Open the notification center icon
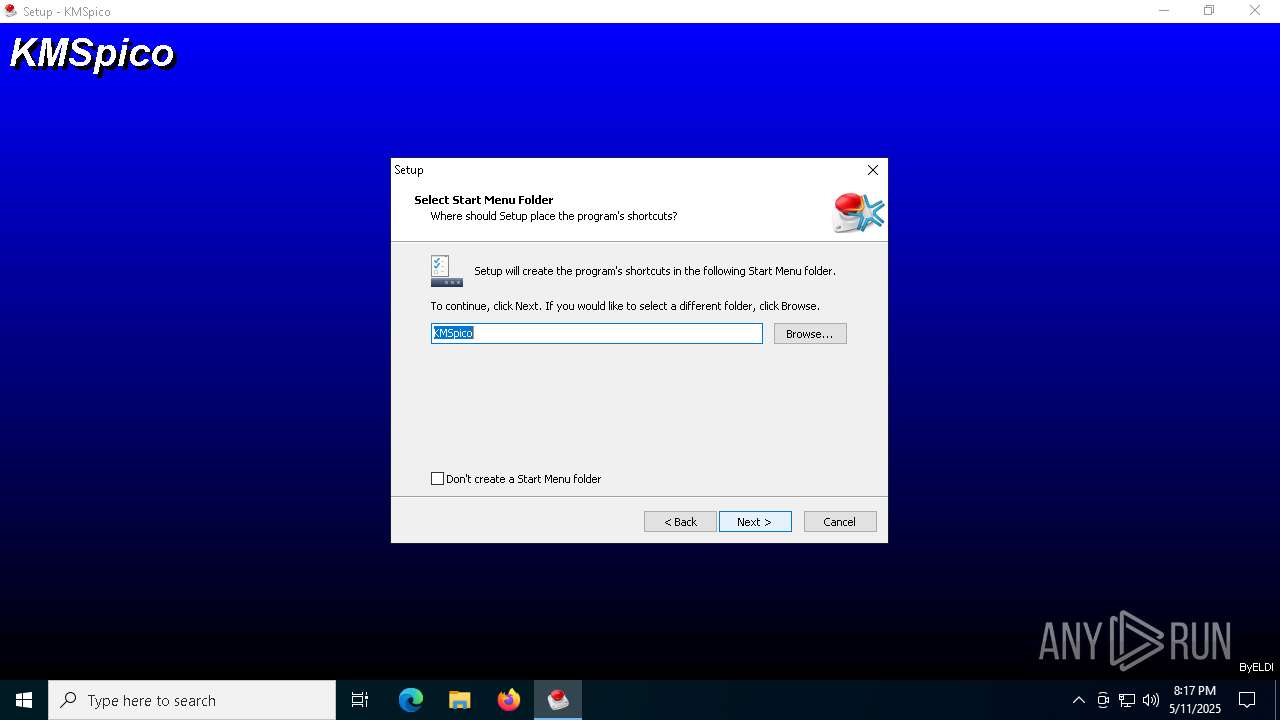Image resolution: width=1280 pixels, height=720 pixels. coord(1247,700)
